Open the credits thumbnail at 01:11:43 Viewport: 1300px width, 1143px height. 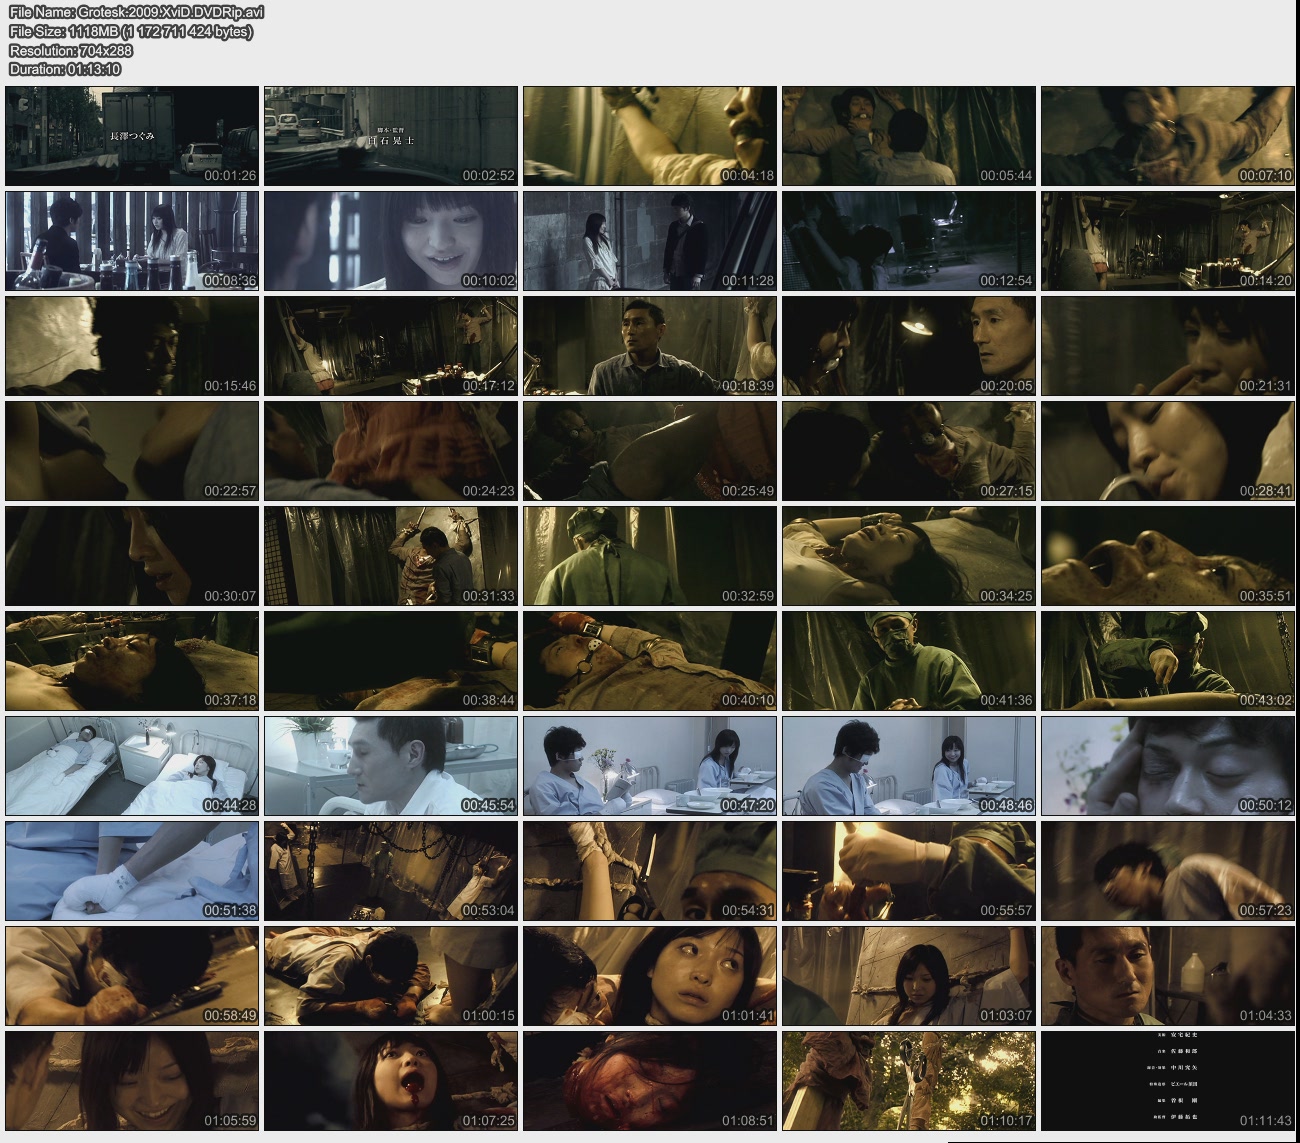1168,1081
